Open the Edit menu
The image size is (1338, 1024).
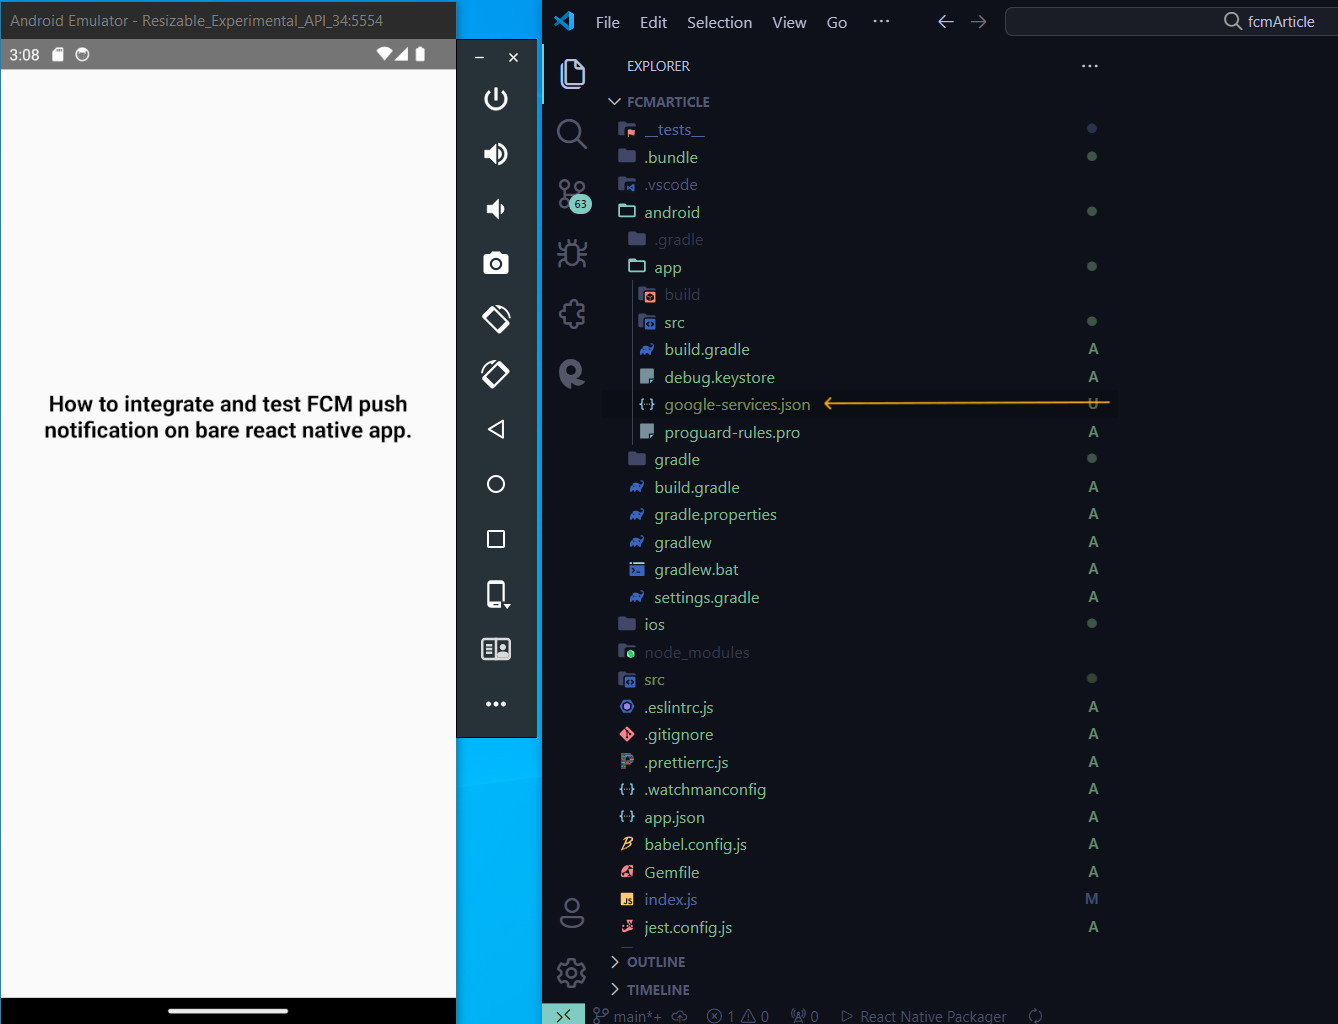pyautogui.click(x=654, y=22)
